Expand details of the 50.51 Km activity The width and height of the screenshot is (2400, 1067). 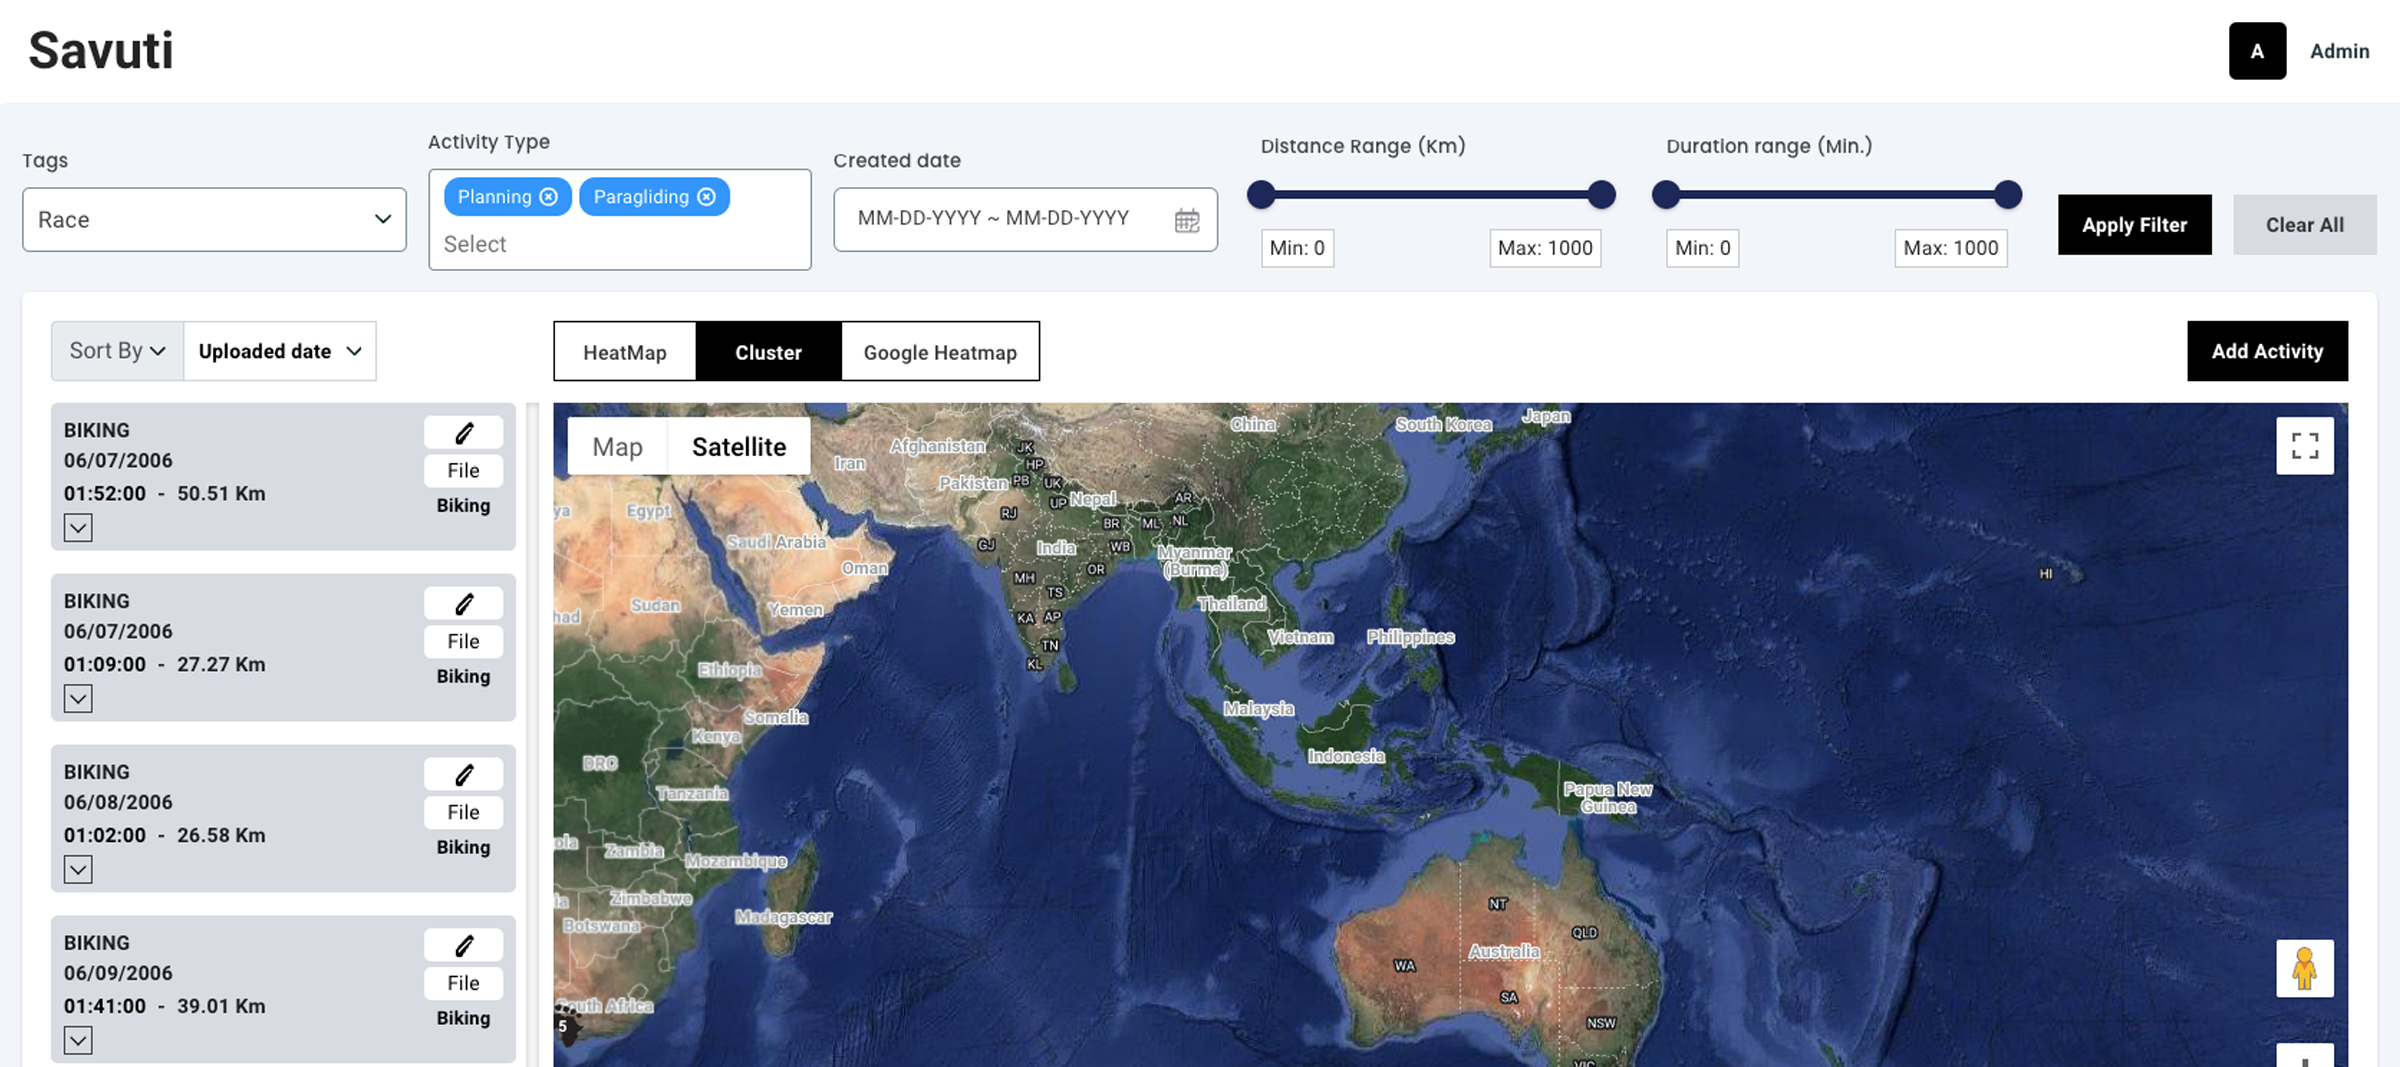click(78, 528)
